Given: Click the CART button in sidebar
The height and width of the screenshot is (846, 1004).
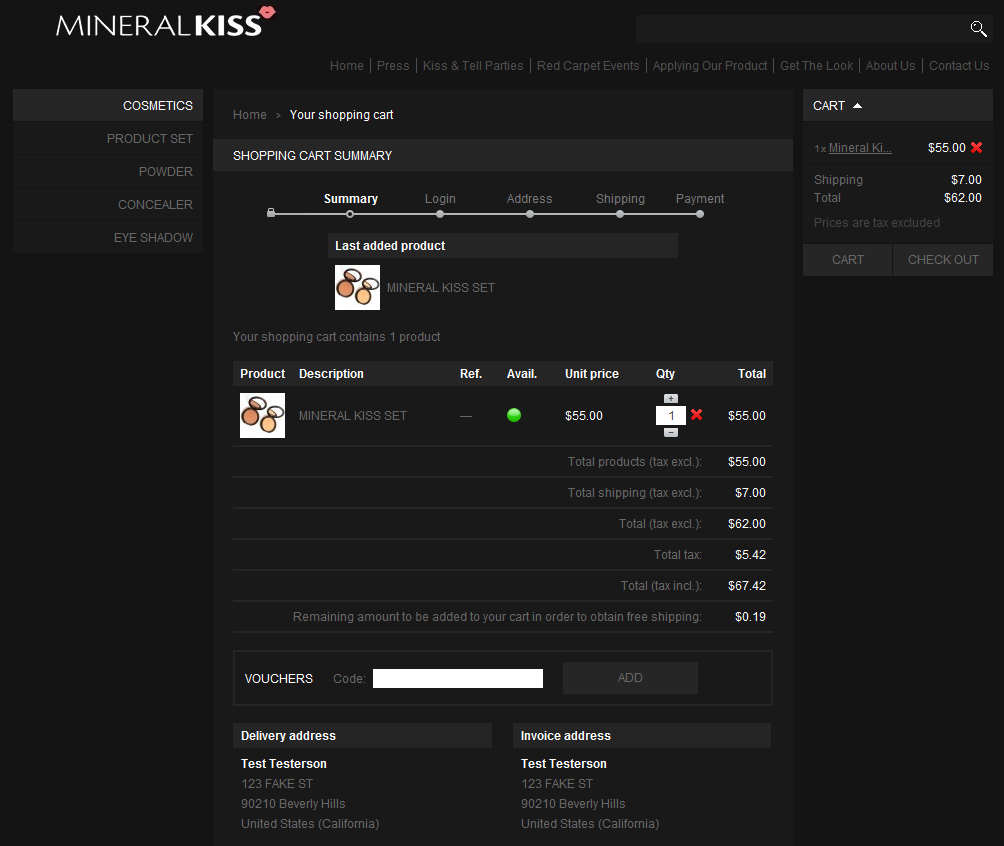Looking at the screenshot, I should point(847,259).
